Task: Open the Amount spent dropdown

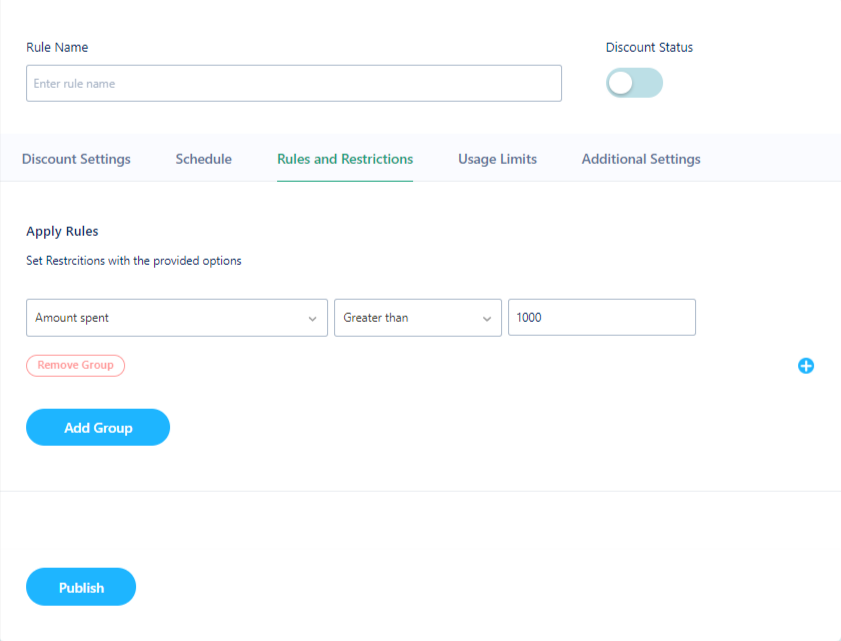Action: click(176, 318)
